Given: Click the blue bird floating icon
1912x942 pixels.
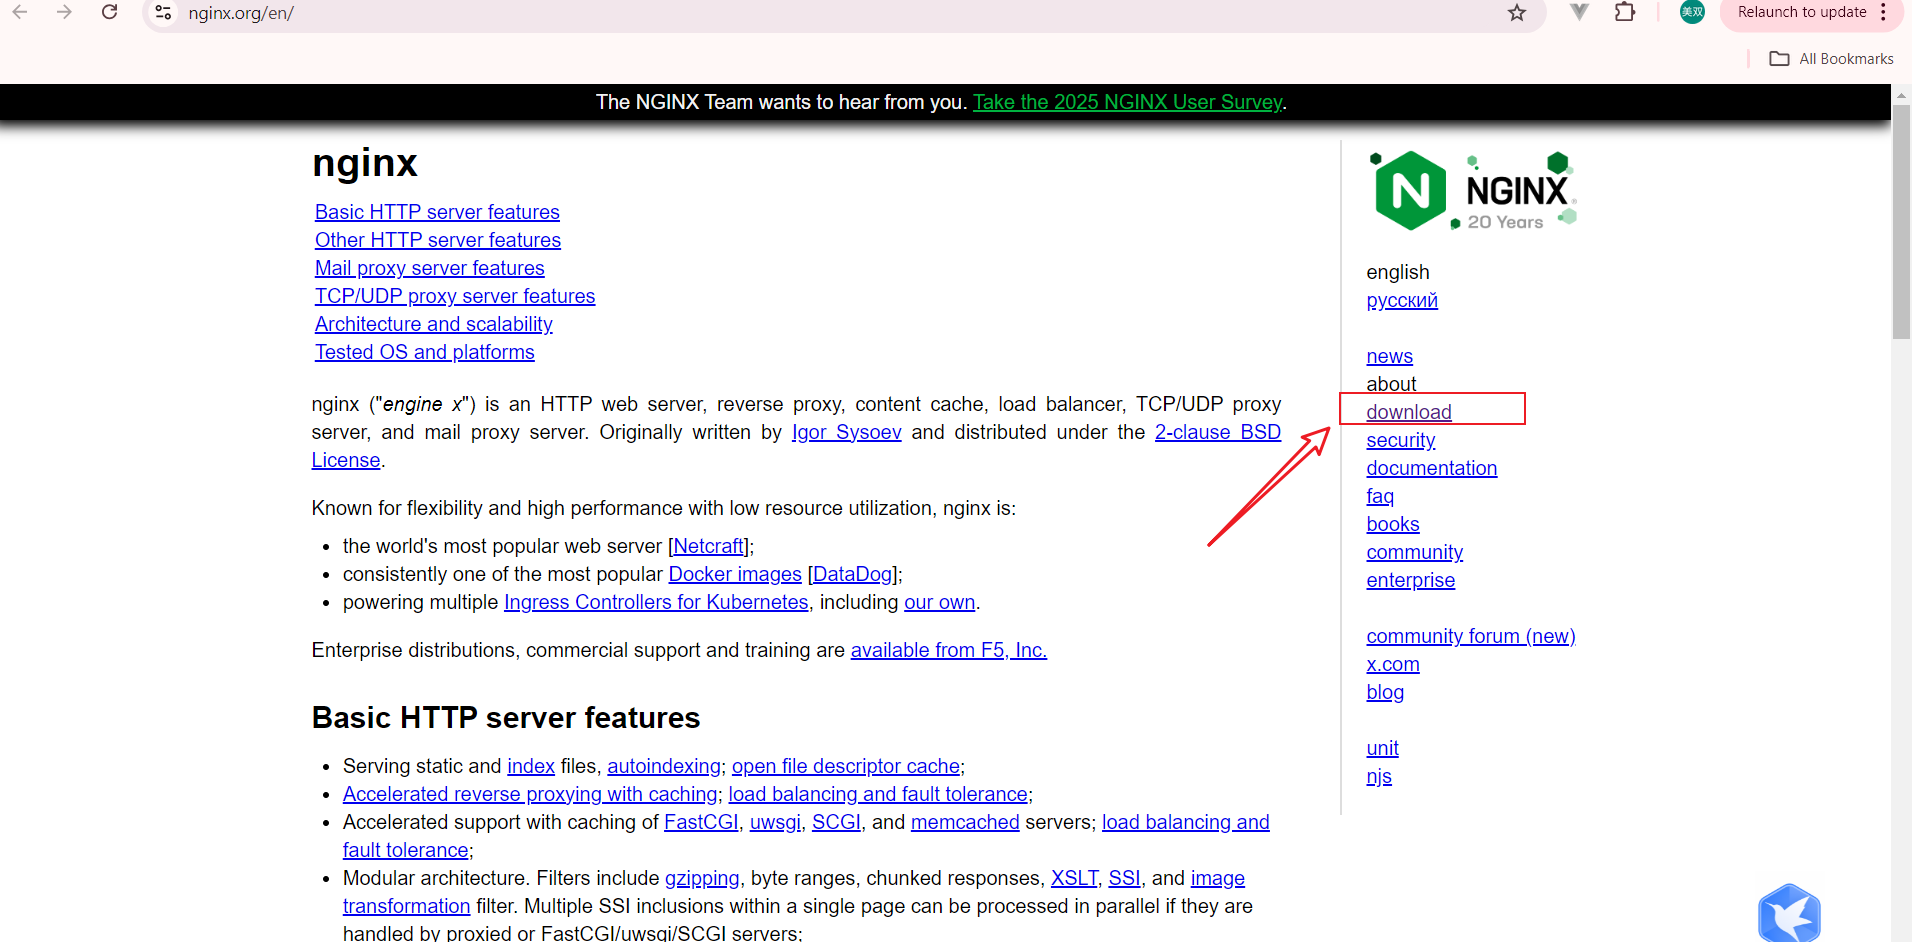Looking at the screenshot, I should [1789, 913].
